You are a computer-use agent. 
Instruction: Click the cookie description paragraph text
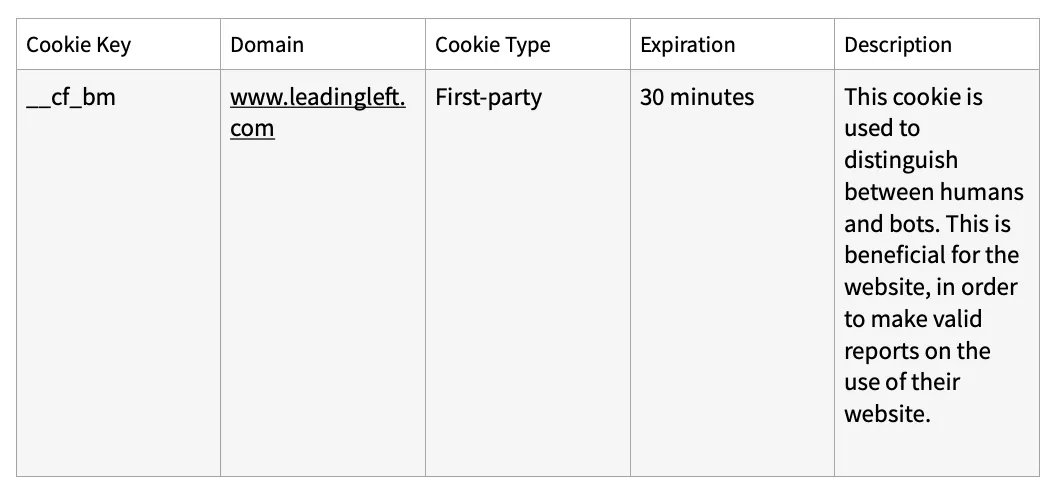pyautogui.click(x=934, y=255)
